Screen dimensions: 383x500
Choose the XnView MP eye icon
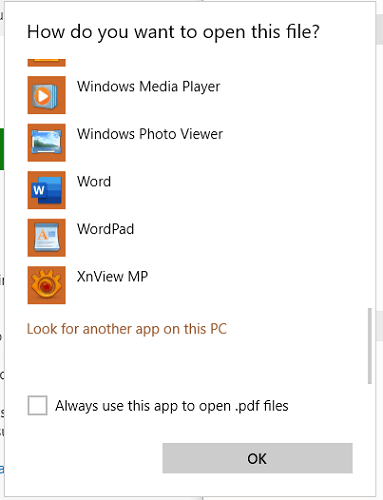coord(46,285)
